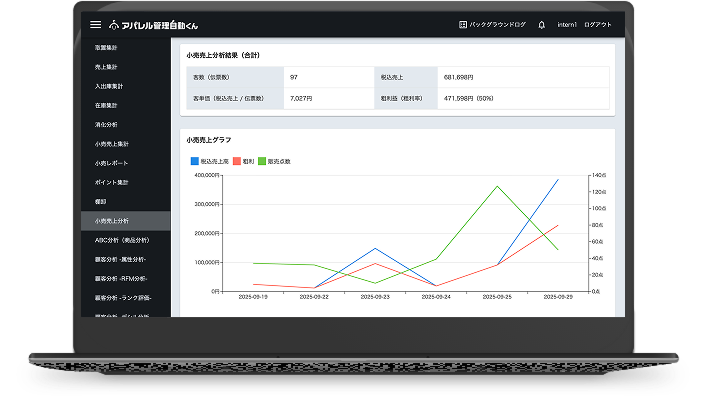Open 消化分析 in the sidebar
The width and height of the screenshot is (706, 401).
coord(105,124)
